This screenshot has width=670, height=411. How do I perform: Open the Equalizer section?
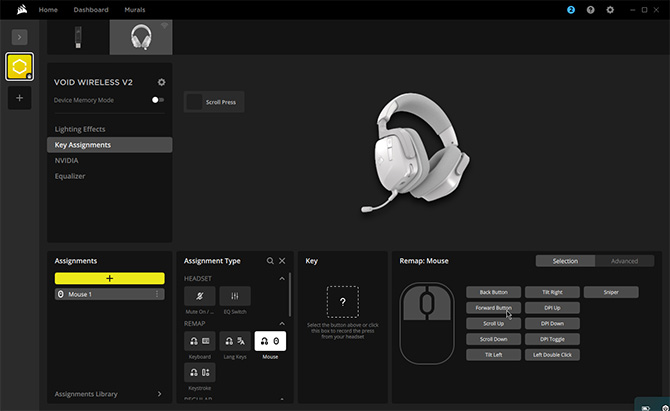click(x=70, y=176)
